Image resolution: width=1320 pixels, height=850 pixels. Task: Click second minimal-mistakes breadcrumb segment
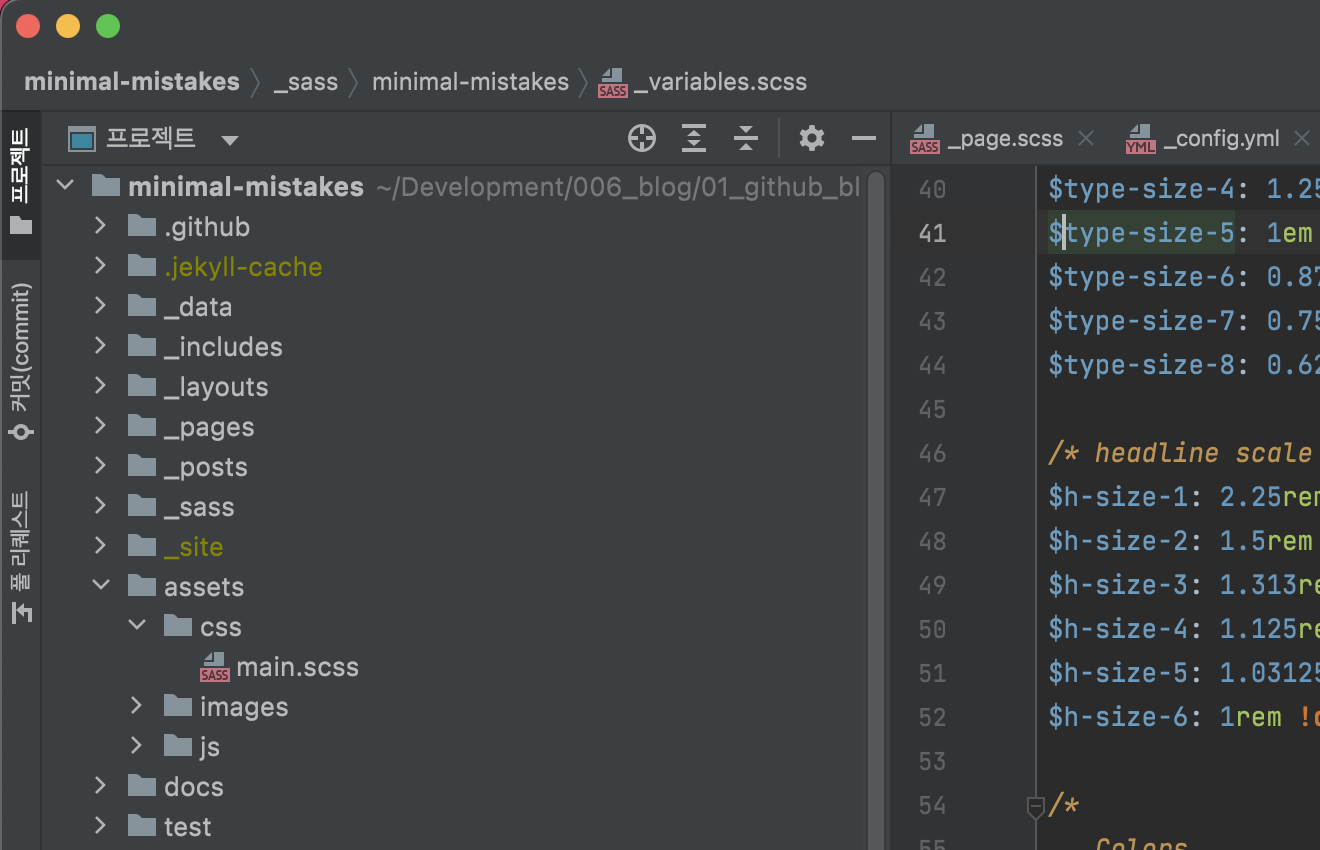pos(470,82)
